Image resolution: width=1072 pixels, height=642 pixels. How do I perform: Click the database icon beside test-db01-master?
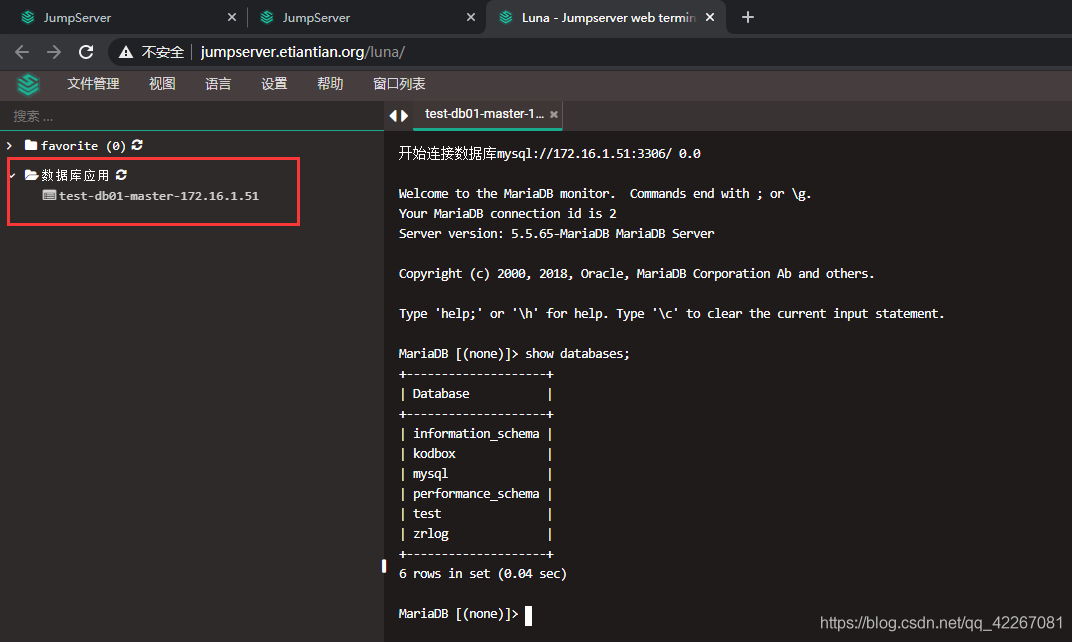click(x=49, y=195)
